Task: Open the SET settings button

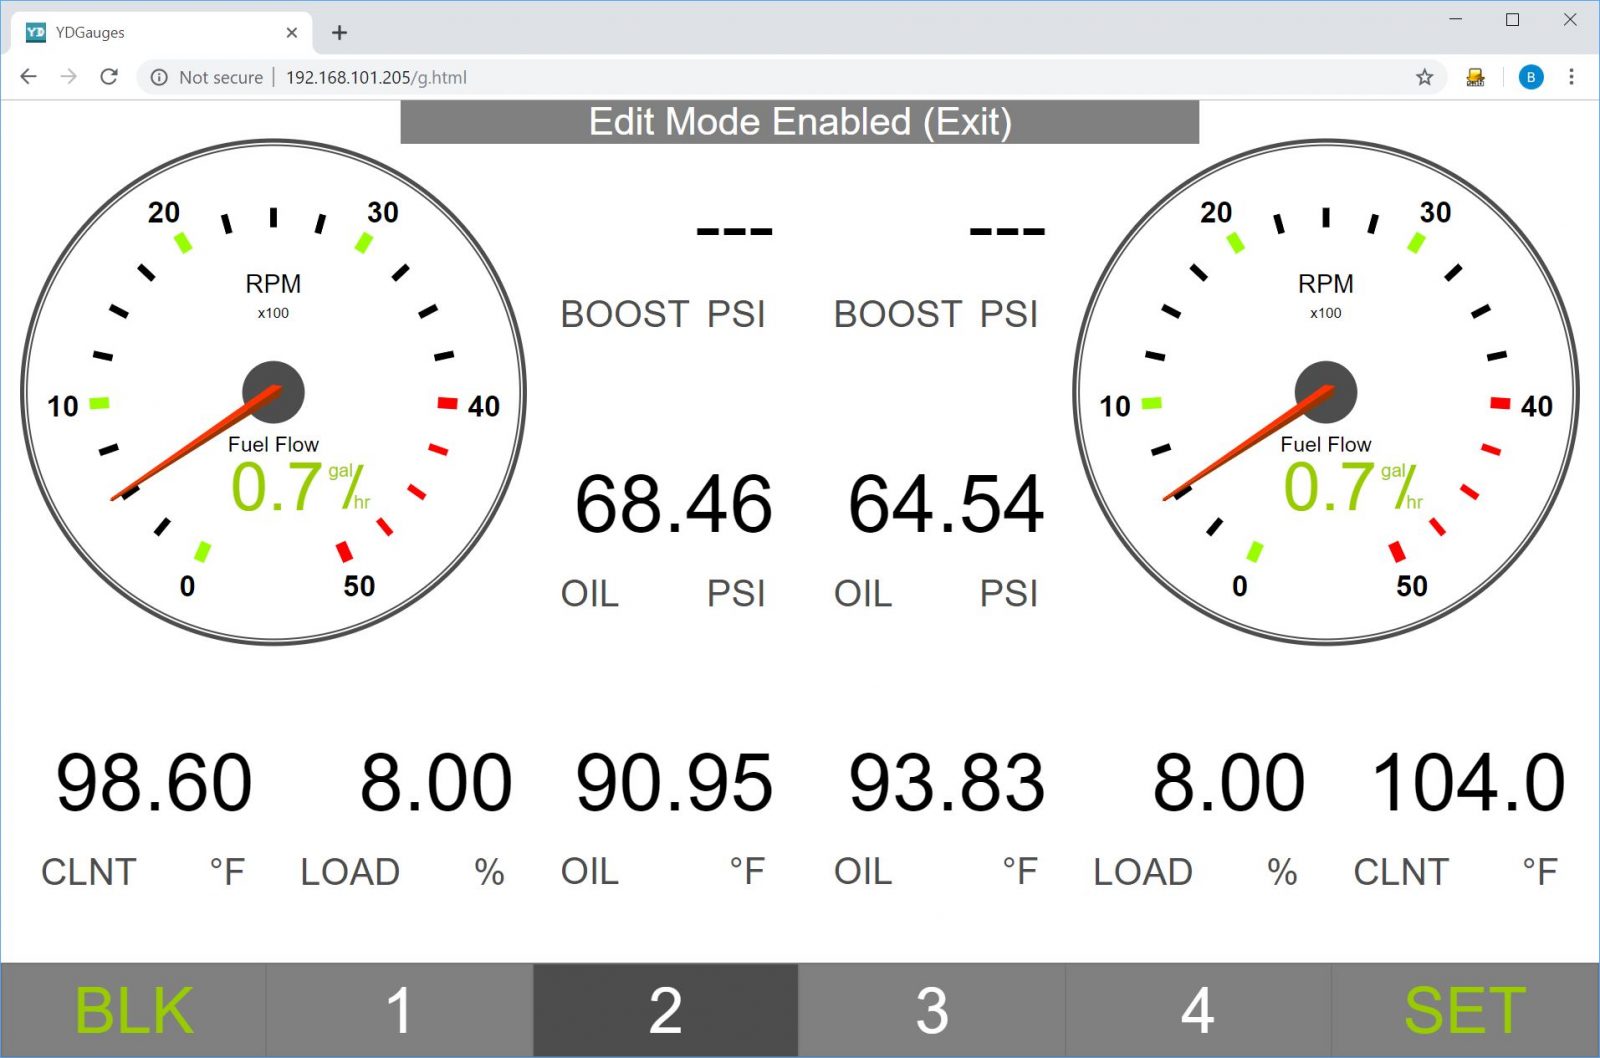Action: tap(1465, 1010)
